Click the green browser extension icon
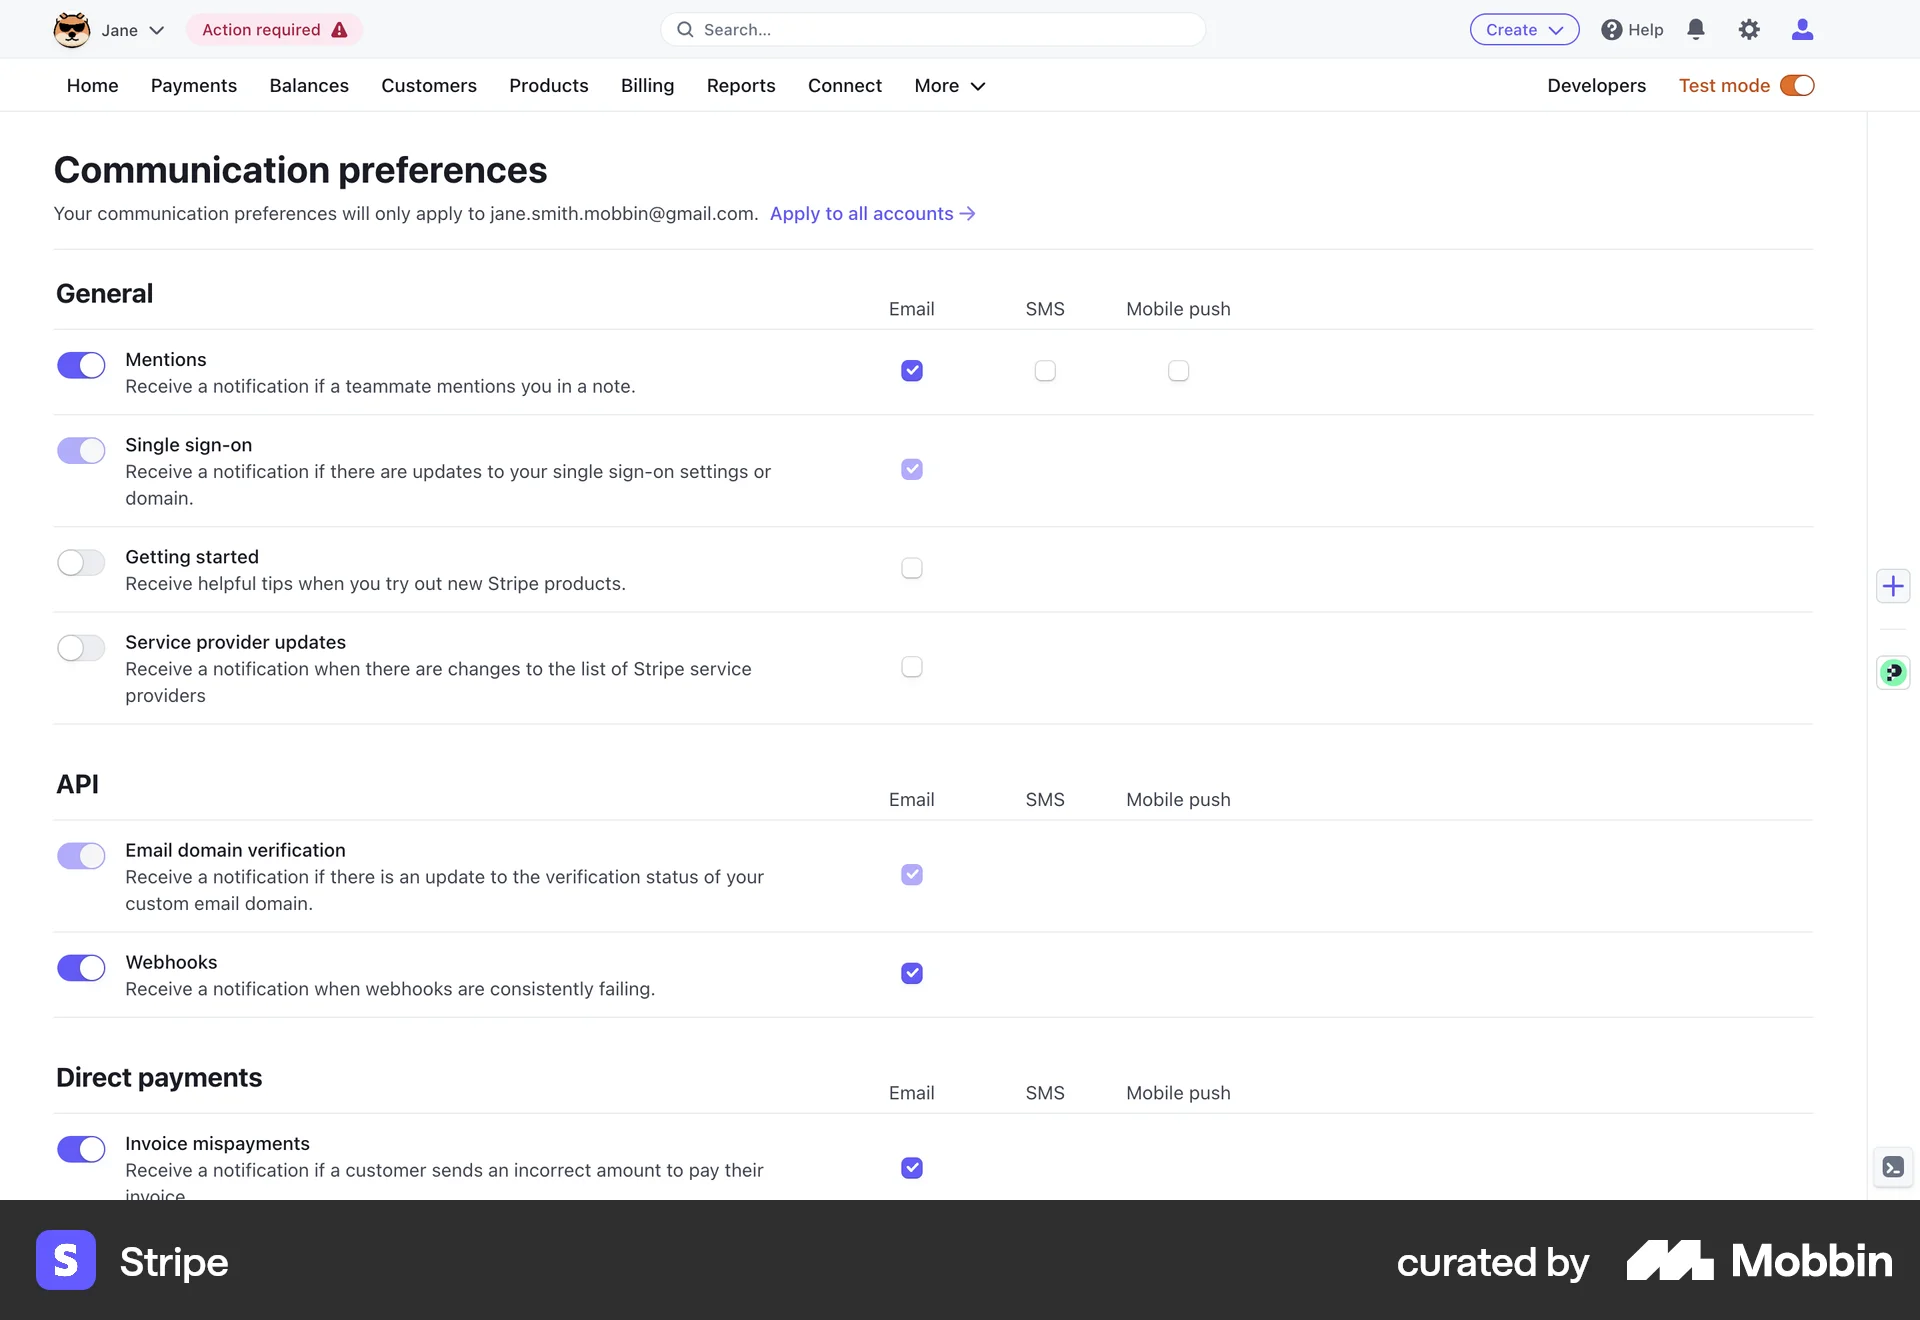This screenshot has width=1920, height=1320. (1893, 672)
